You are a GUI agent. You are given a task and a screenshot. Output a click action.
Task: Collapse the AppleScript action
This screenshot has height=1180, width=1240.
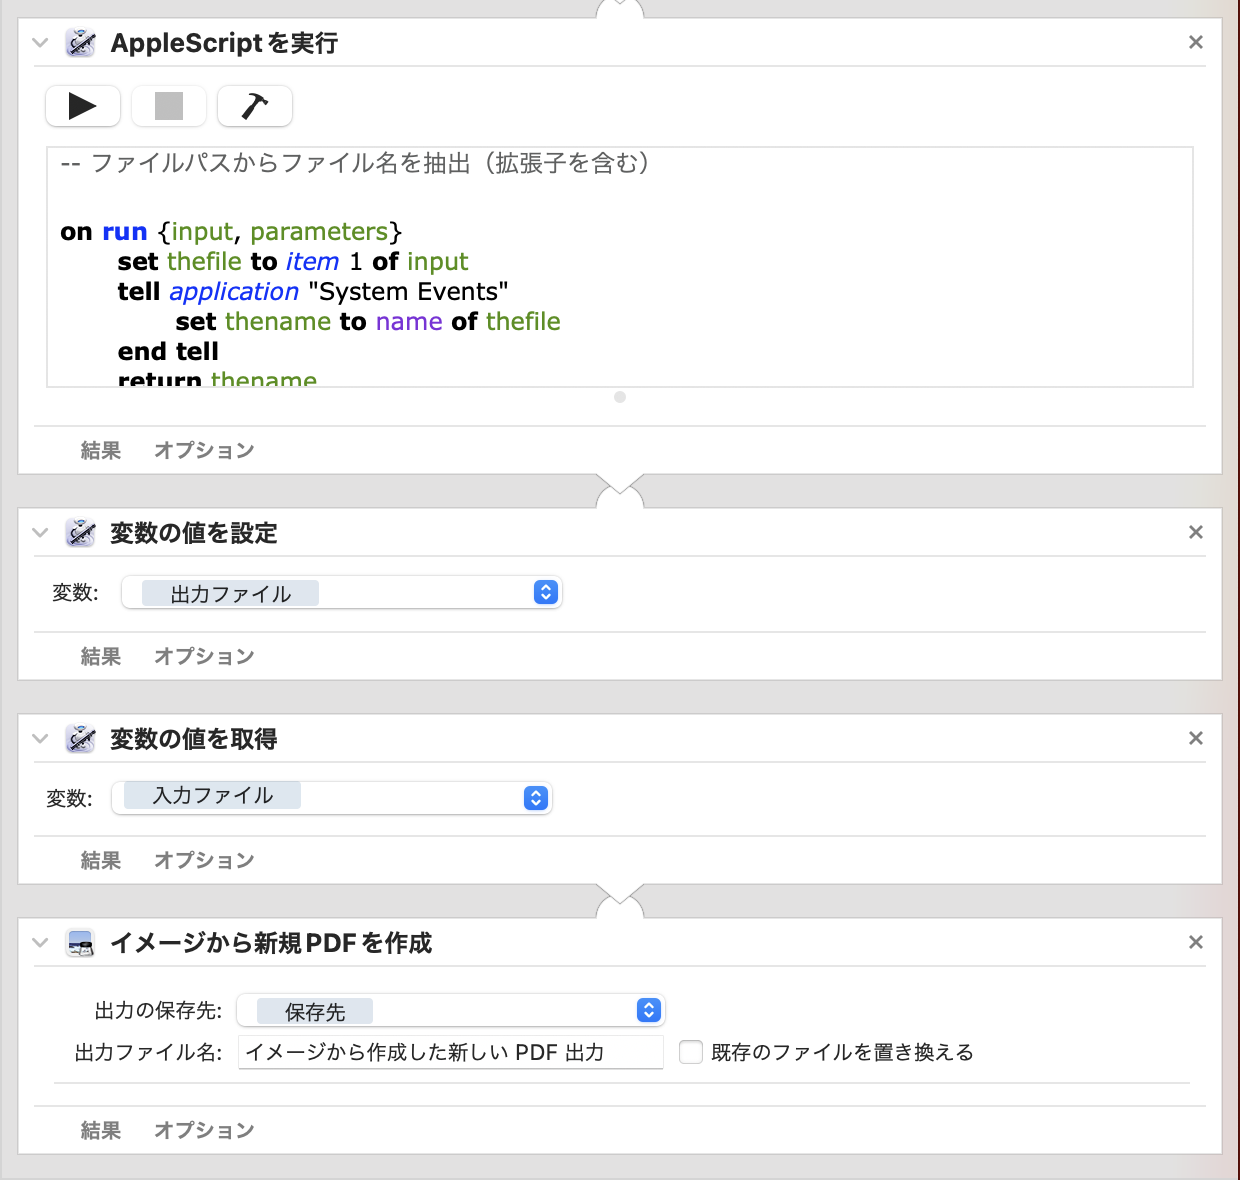coord(40,43)
